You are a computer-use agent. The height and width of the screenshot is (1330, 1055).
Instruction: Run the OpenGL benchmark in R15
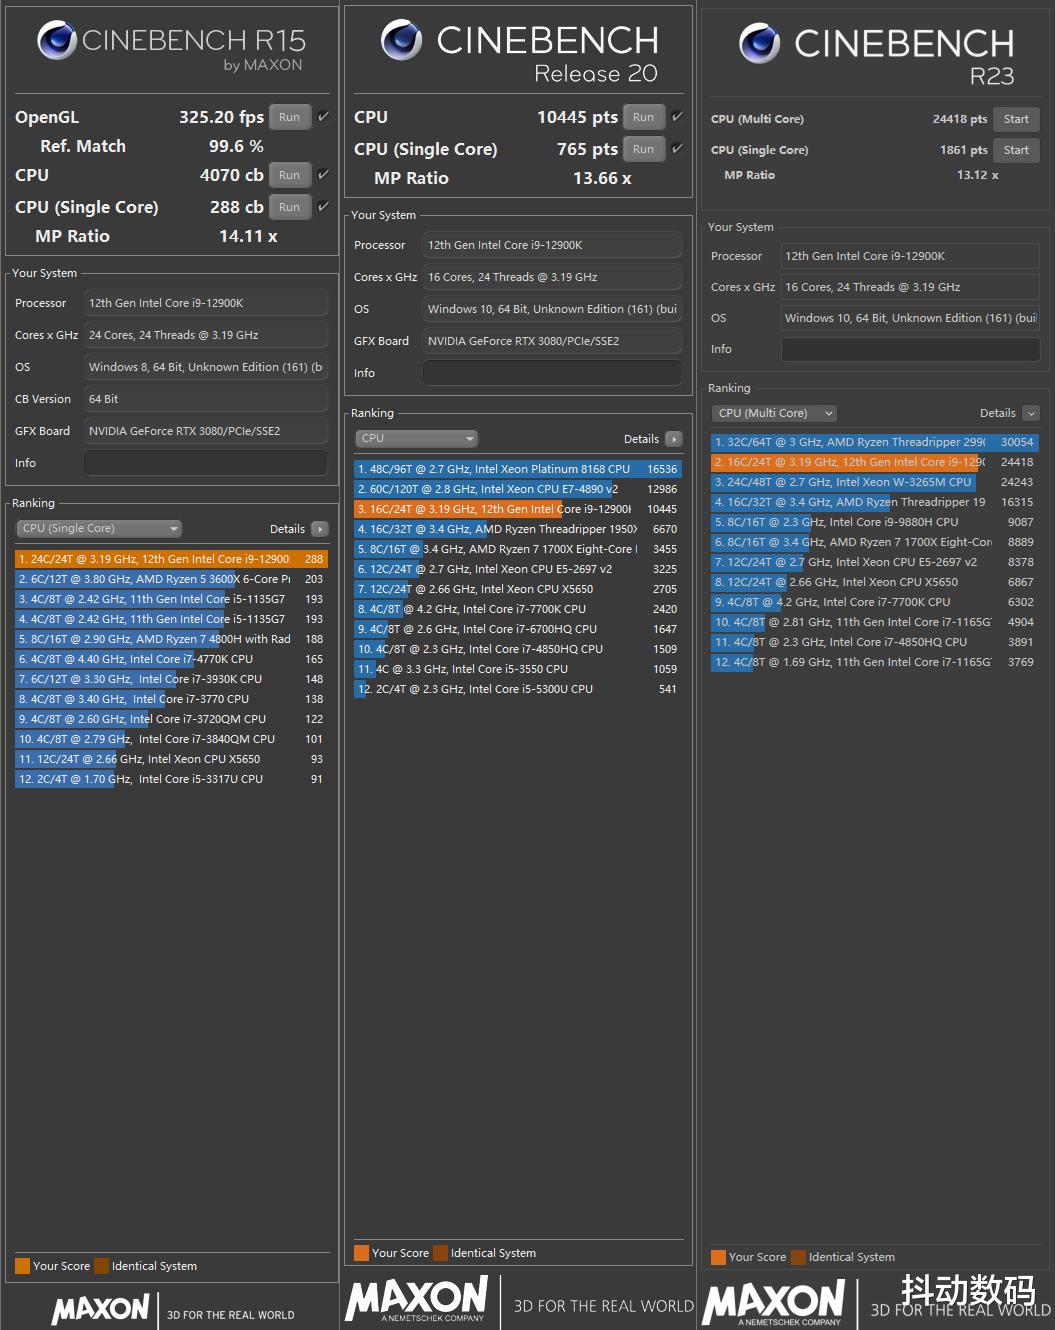pyautogui.click(x=289, y=117)
